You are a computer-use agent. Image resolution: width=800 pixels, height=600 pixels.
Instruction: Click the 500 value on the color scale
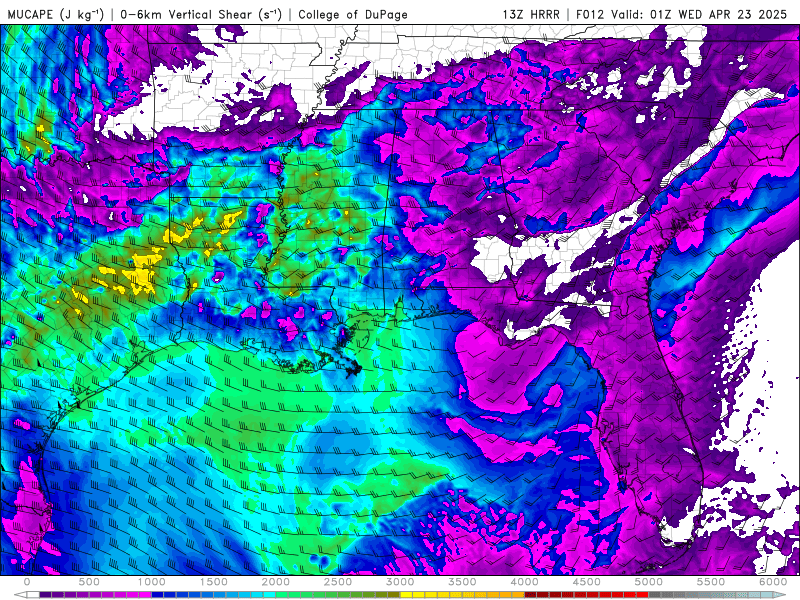pos(89,582)
